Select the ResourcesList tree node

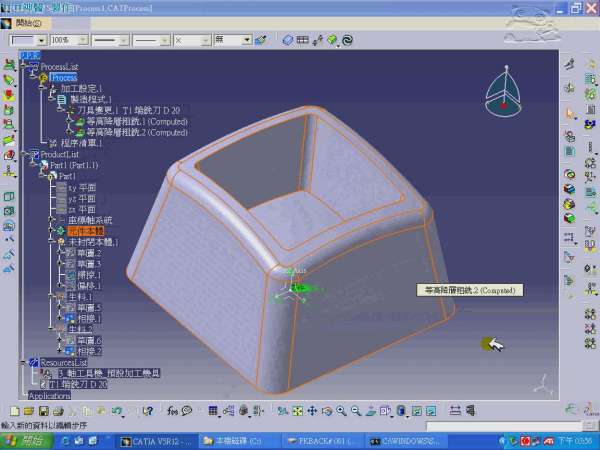point(66,362)
